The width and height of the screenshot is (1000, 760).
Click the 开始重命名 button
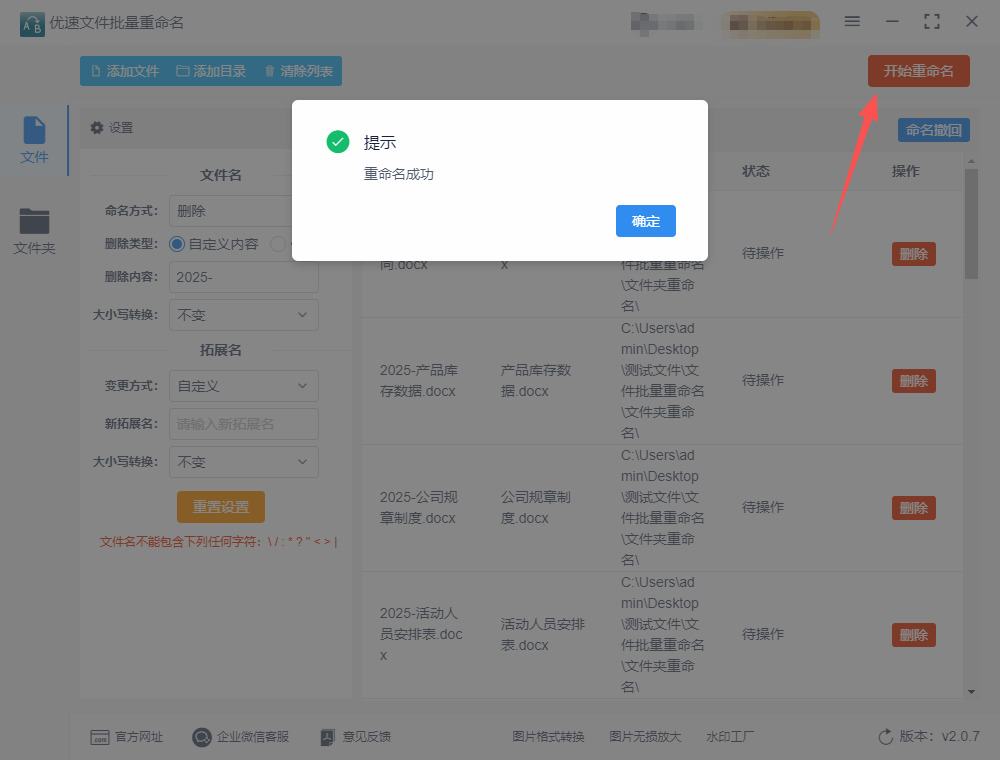918,71
